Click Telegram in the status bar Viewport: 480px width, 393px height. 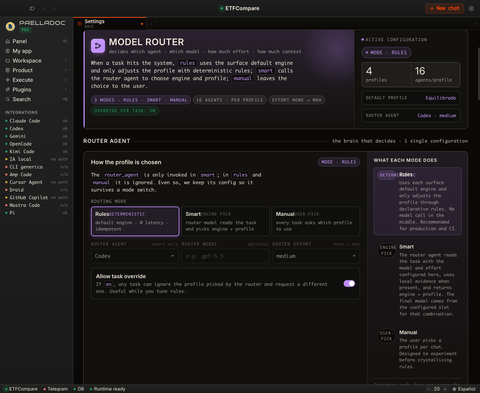tap(56, 389)
